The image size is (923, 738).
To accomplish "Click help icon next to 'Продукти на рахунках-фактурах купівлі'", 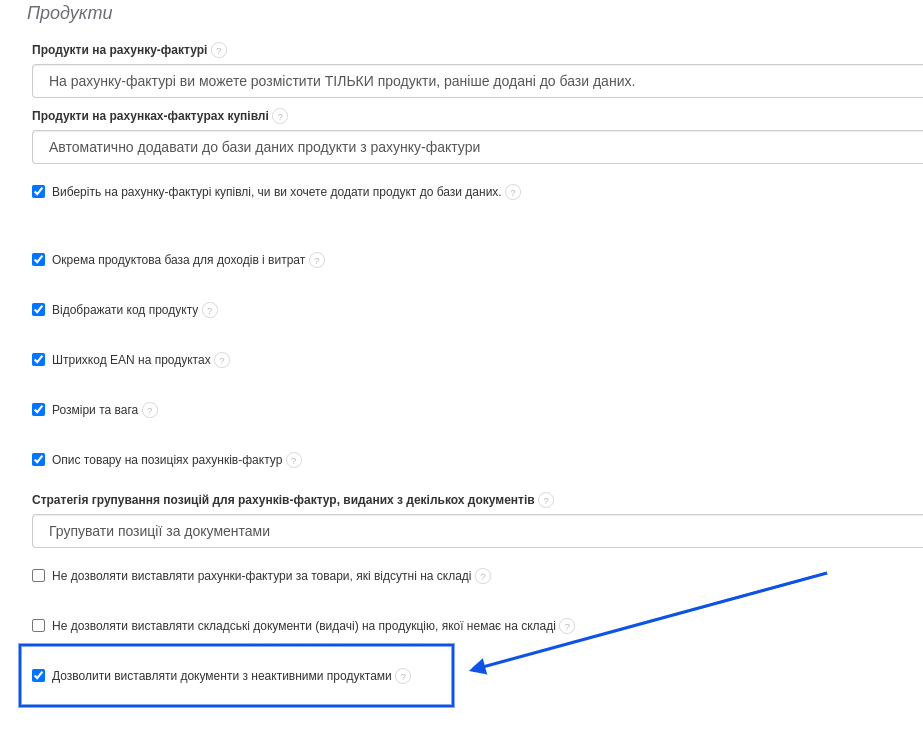I will pos(280,116).
